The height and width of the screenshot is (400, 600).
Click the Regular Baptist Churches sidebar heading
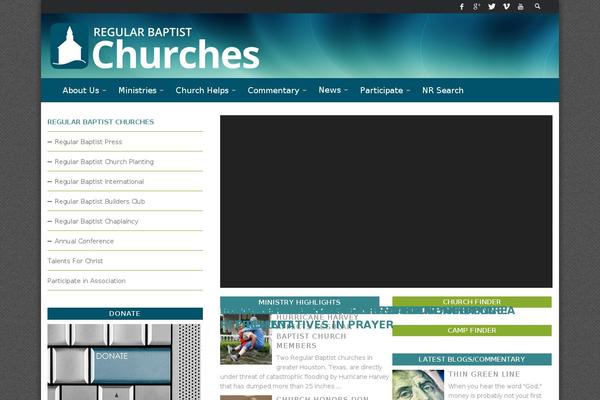101,122
